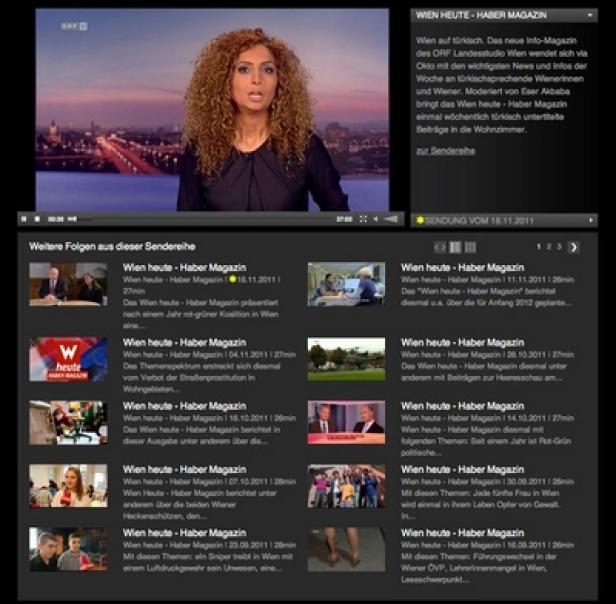The width and height of the screenshot is (616, 604).
Task: Open episode title dated 11.11.2011
Action: (x=463, y=268)
